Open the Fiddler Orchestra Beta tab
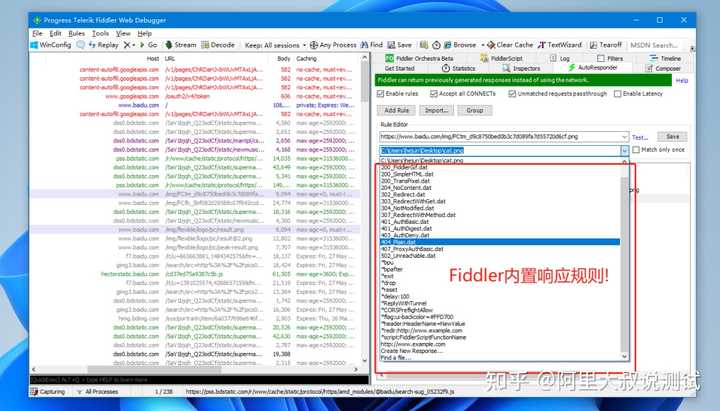The height and width of the screenshot is (411, 720). 419,58
